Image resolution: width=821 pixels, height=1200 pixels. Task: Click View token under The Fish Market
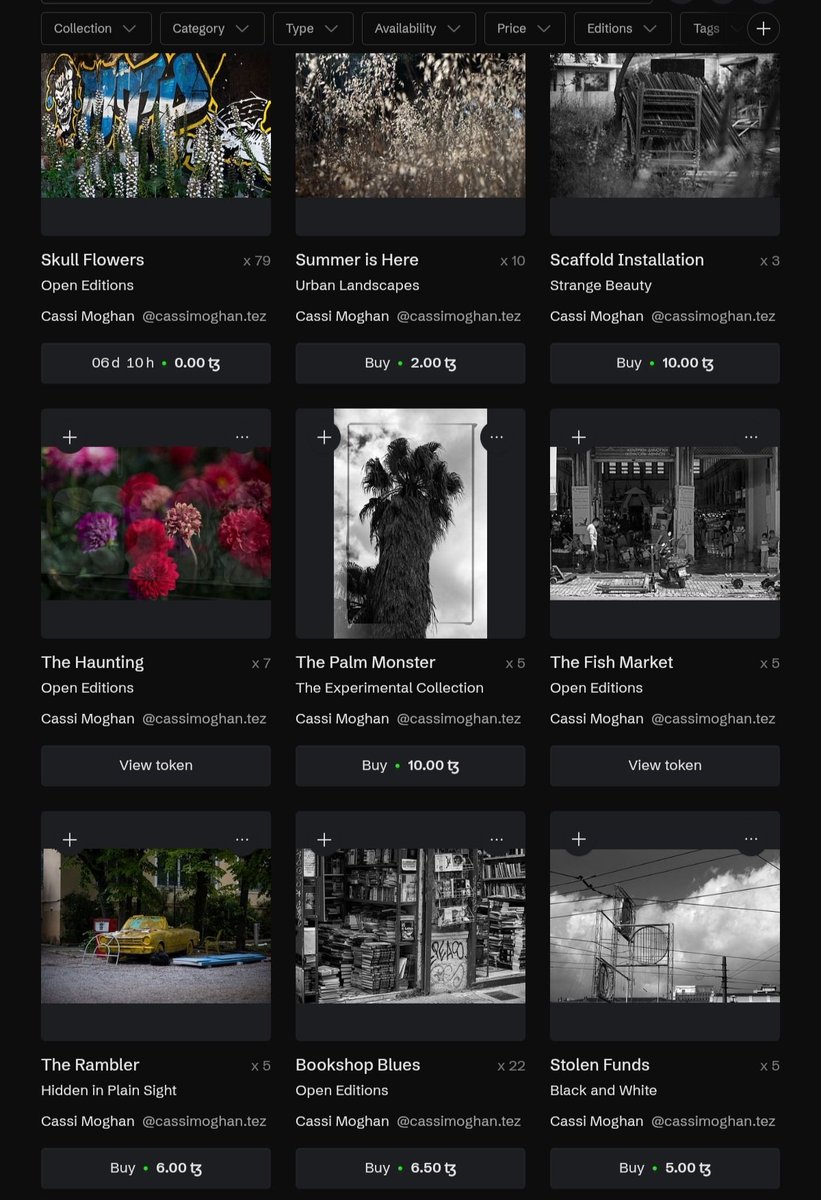click(665, 765)
